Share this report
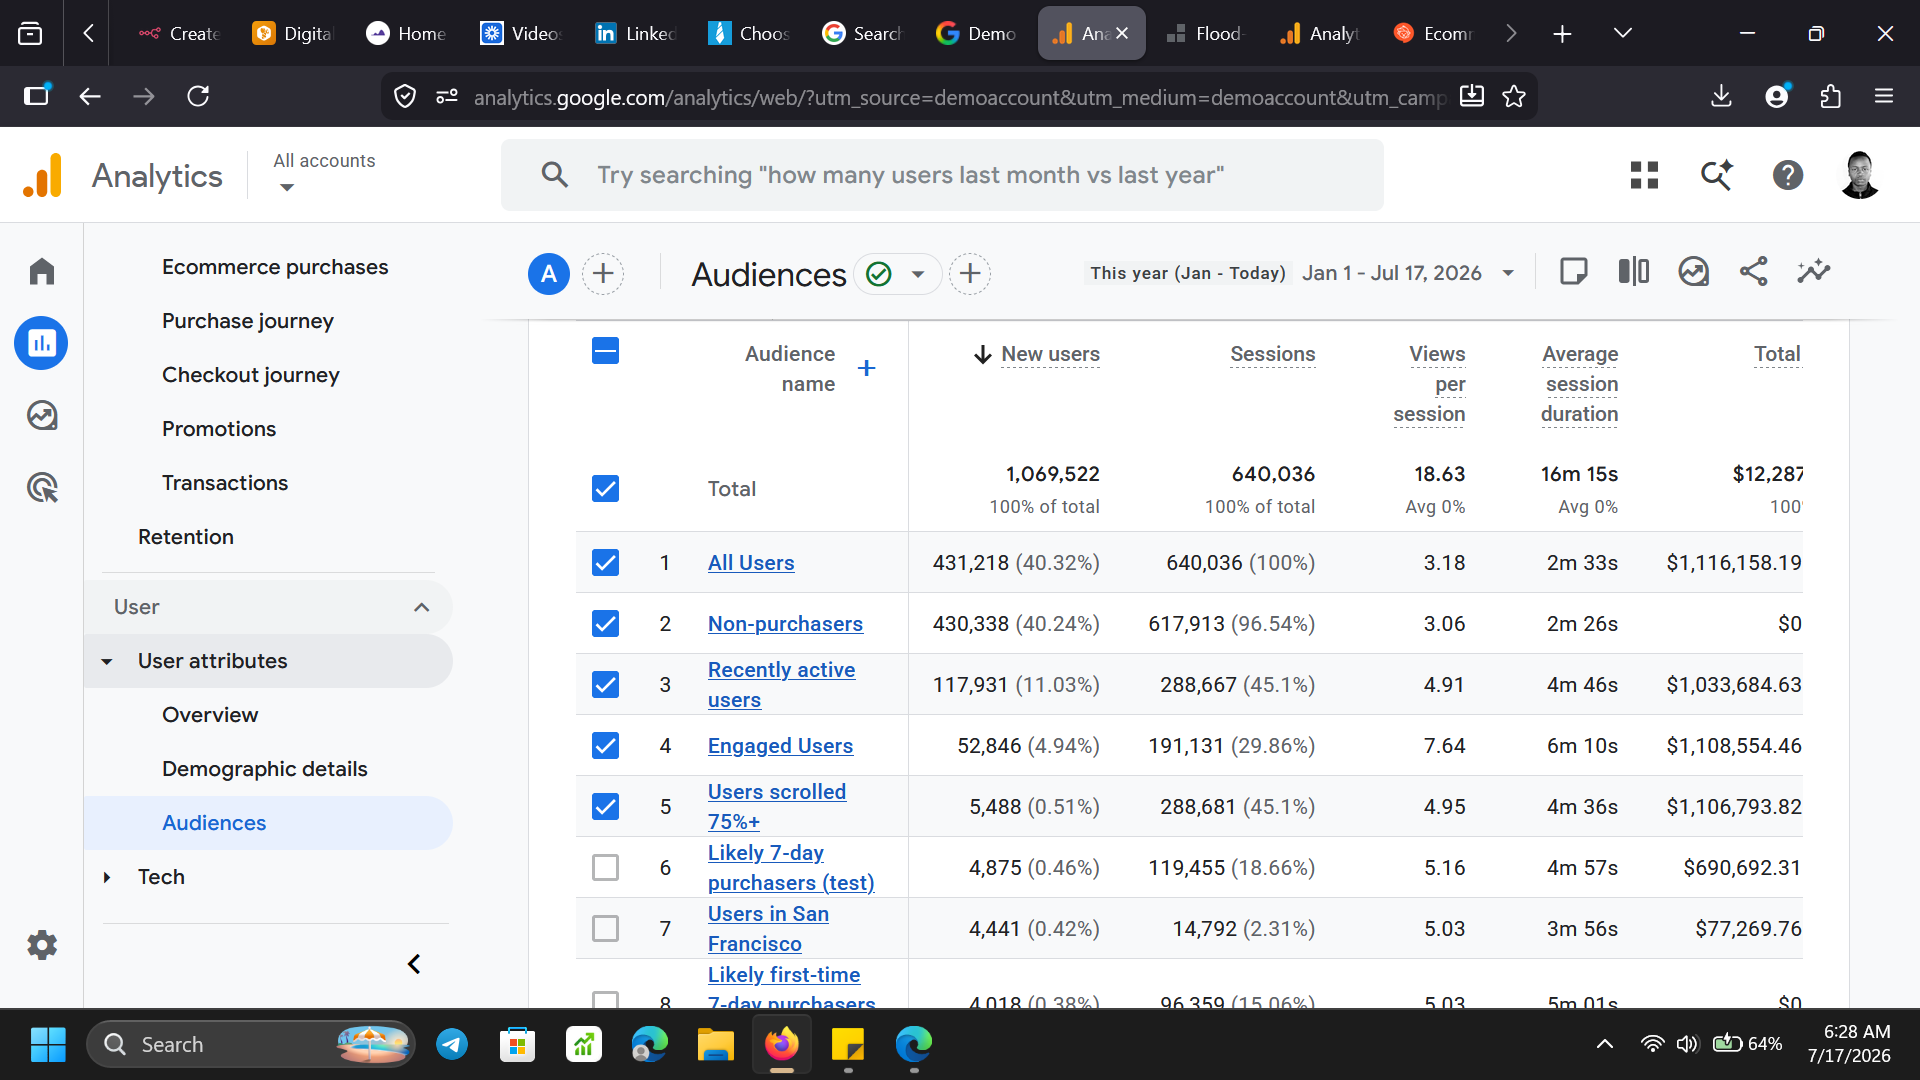Image resolution: width=1920 pixels, height=1080 pixels. 1754,272
